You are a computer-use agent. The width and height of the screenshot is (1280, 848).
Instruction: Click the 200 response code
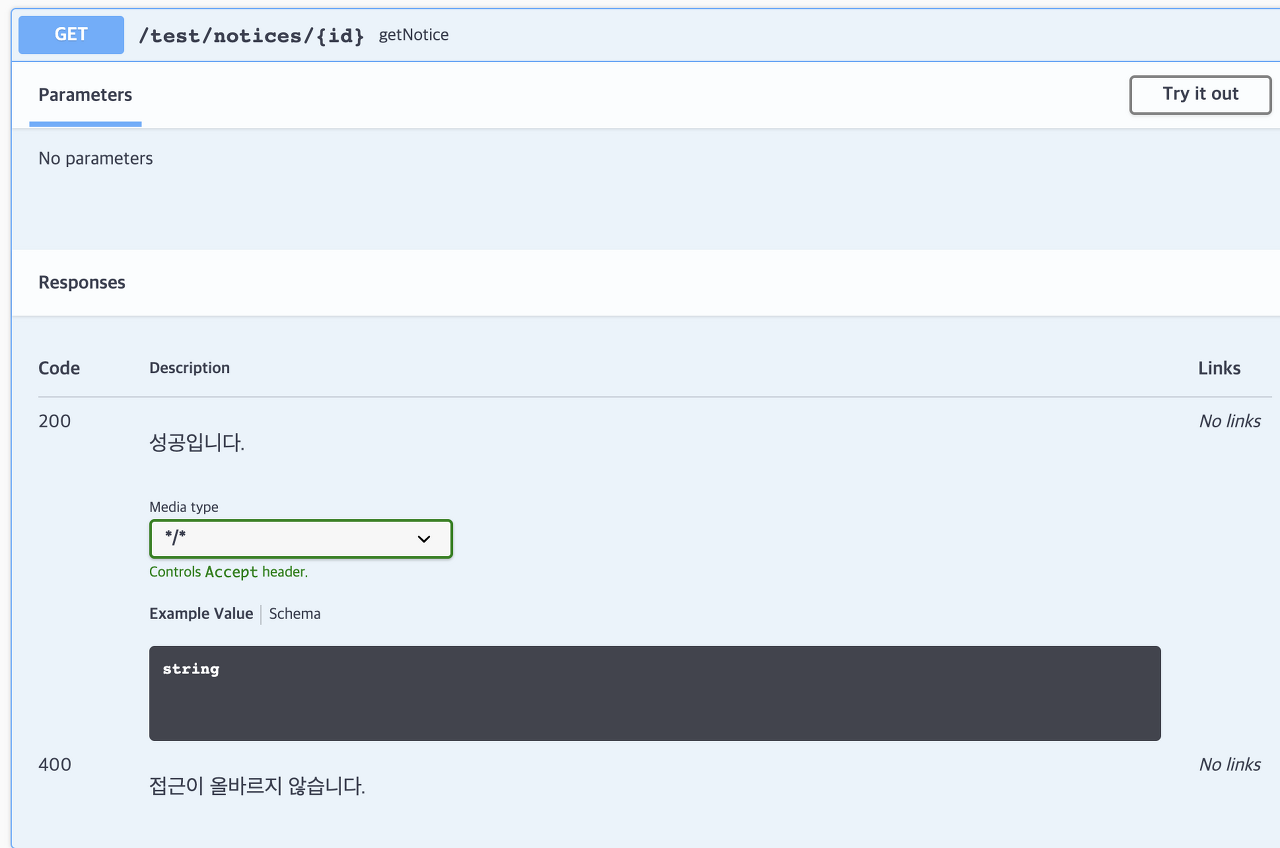pos(55,421)
